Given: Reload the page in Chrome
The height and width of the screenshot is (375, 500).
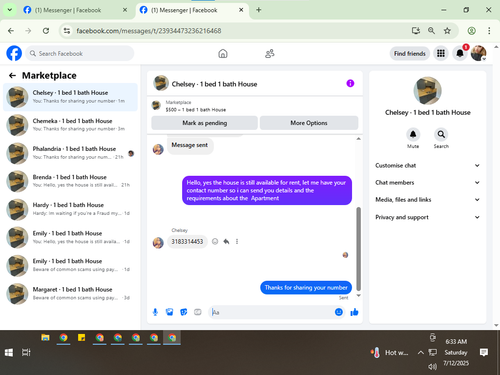Looking at the screenshot, I should (46, 31).
